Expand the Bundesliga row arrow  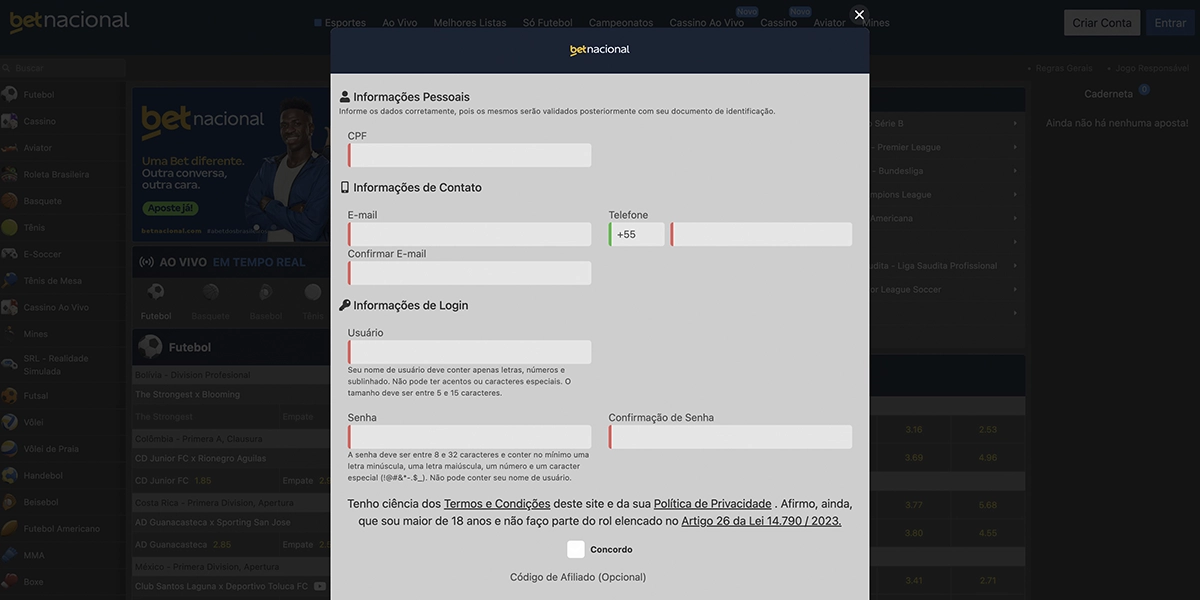[1014, 171]
